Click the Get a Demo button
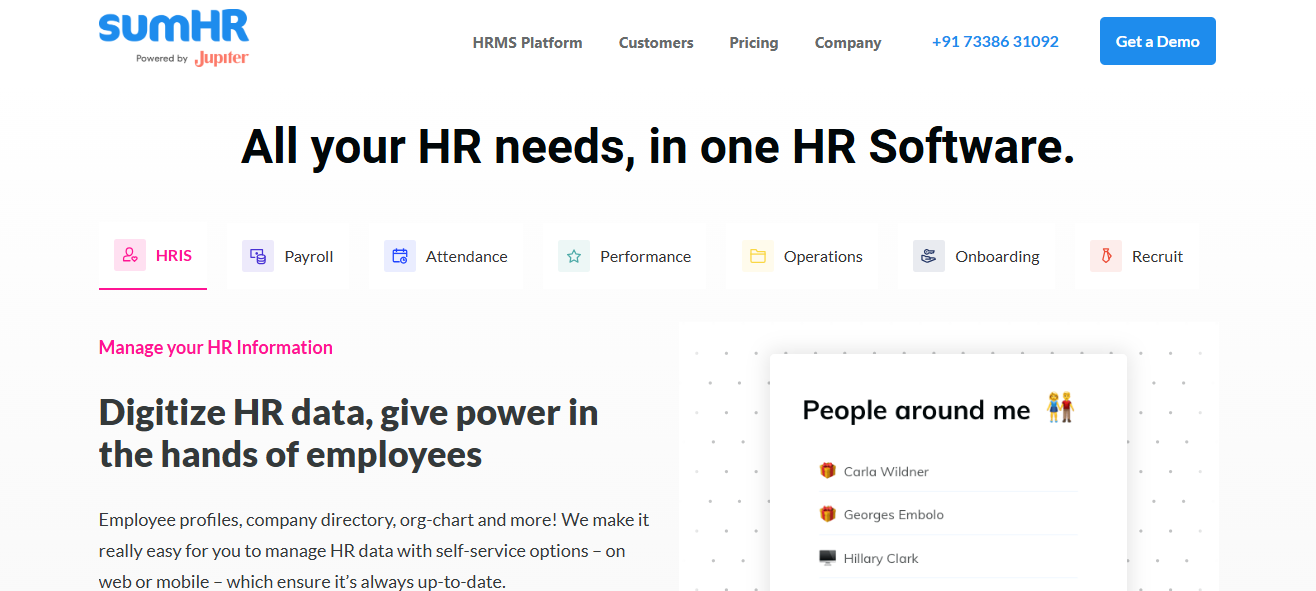The height and width of the screenshot is (591, 1316). click(x=1158, y=41)
